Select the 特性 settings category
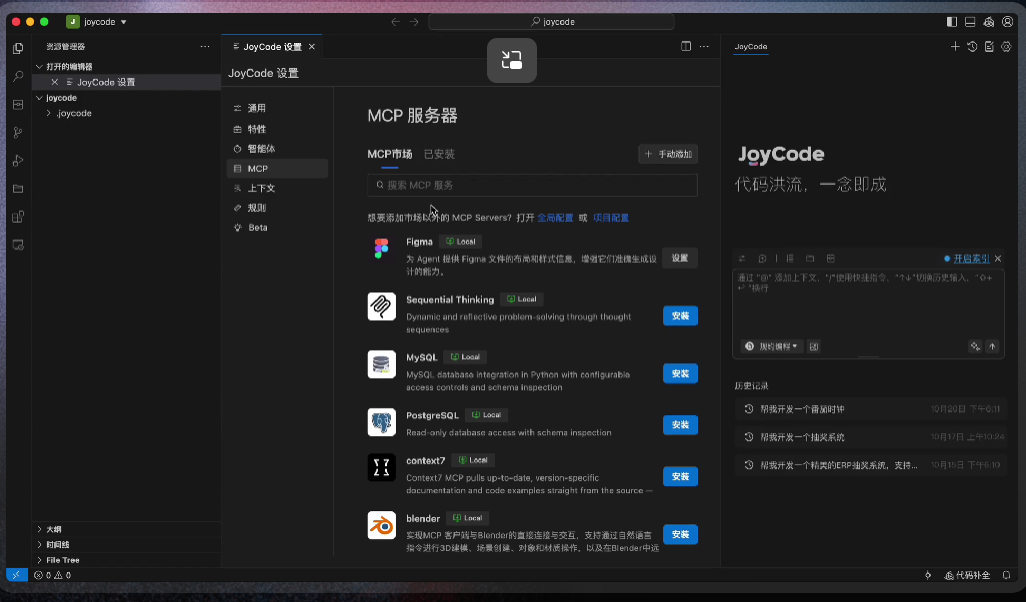The image size is (1026, 602). (x=277, y=129)
